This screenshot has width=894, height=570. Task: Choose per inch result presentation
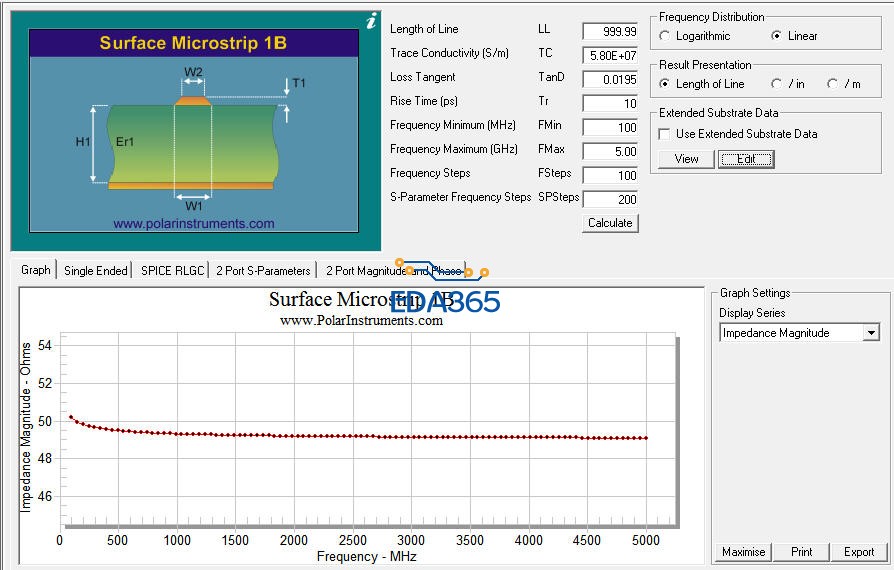pyautogui.click(x=776, y=84)
